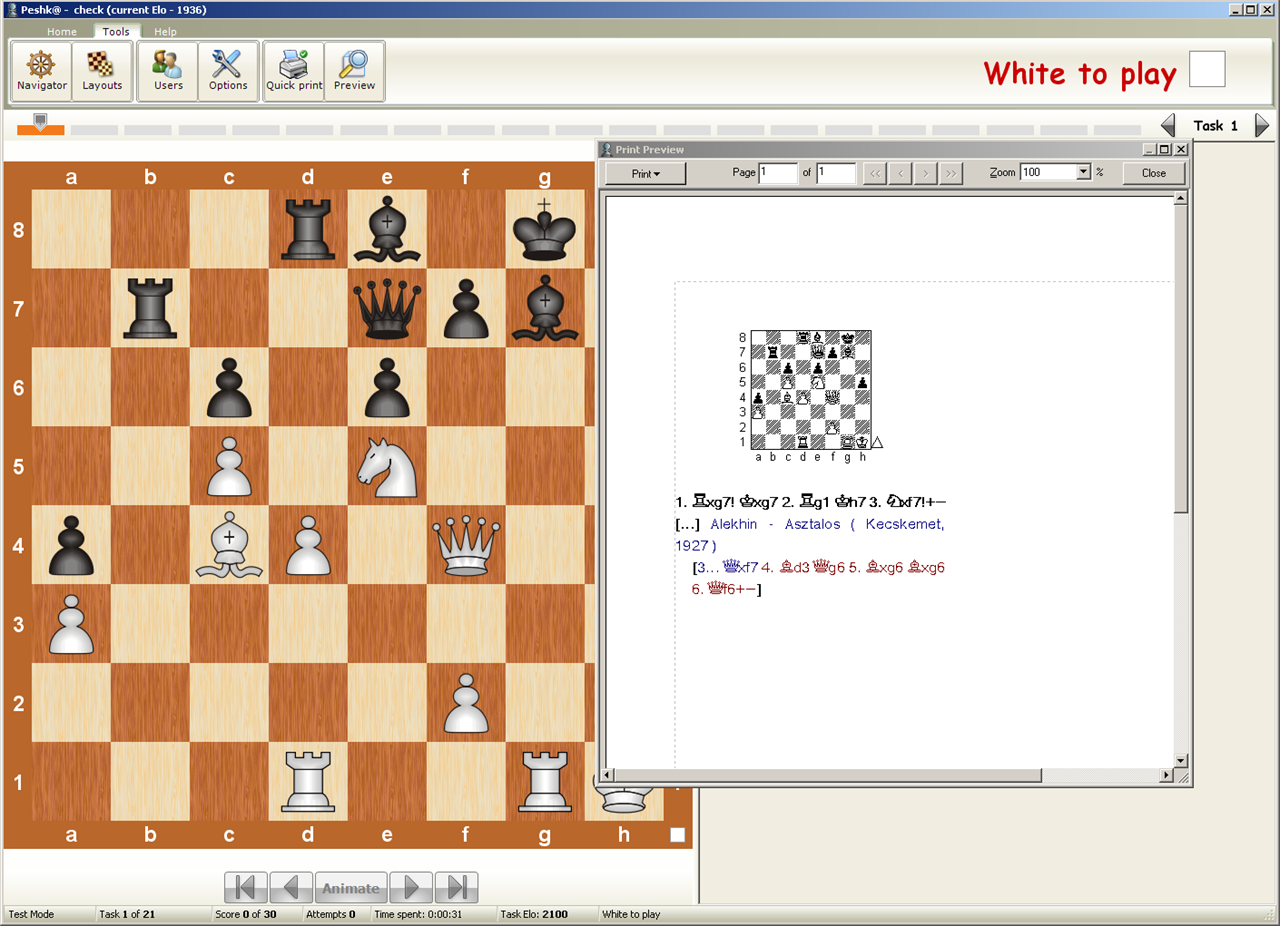Switch to the Home tab

pos(62,32)
